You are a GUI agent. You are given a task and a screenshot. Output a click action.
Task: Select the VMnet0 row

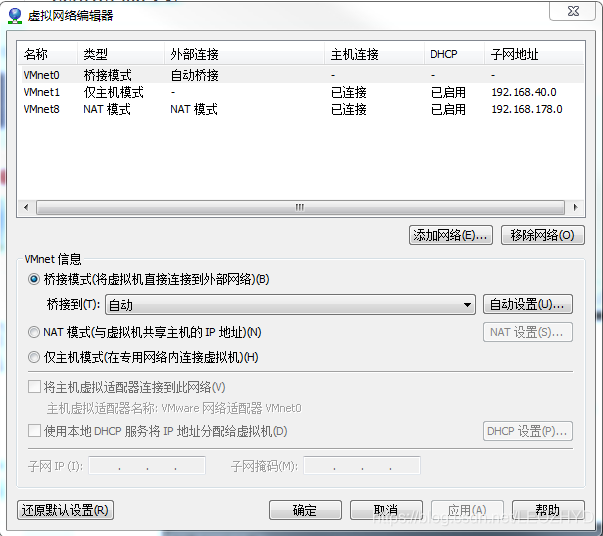pos(301,75)
